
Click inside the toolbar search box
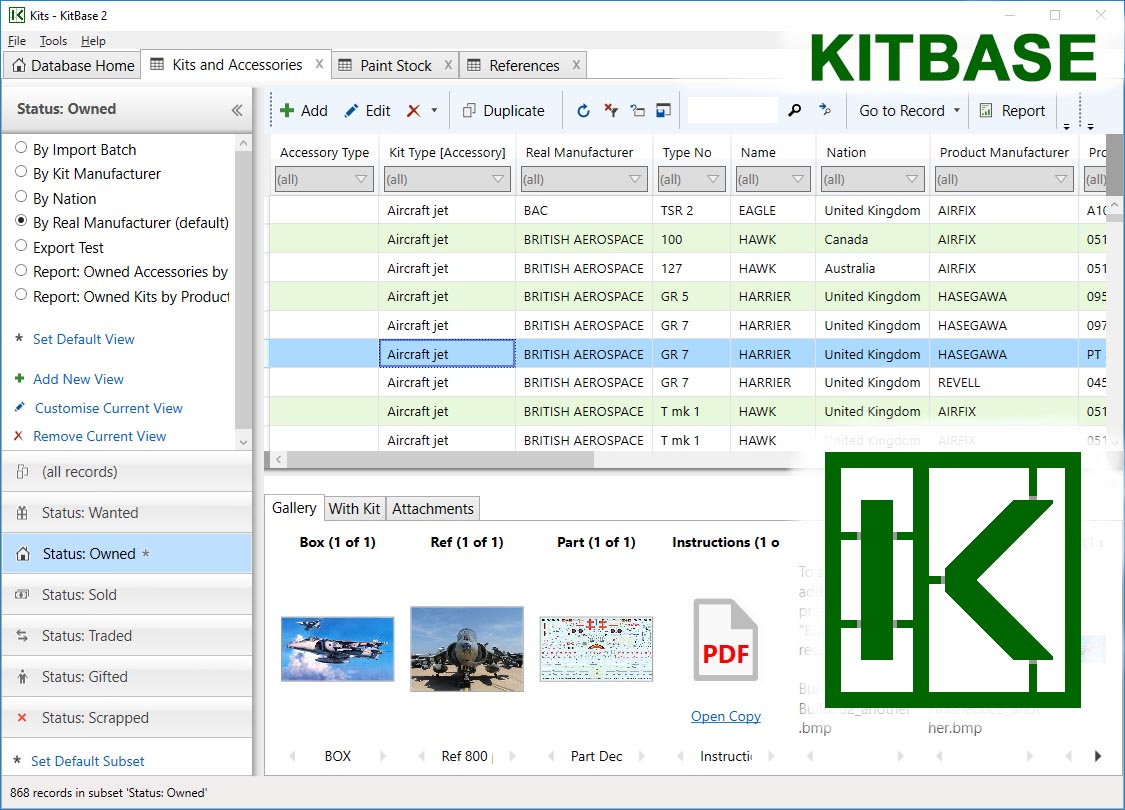pos(732,110)
